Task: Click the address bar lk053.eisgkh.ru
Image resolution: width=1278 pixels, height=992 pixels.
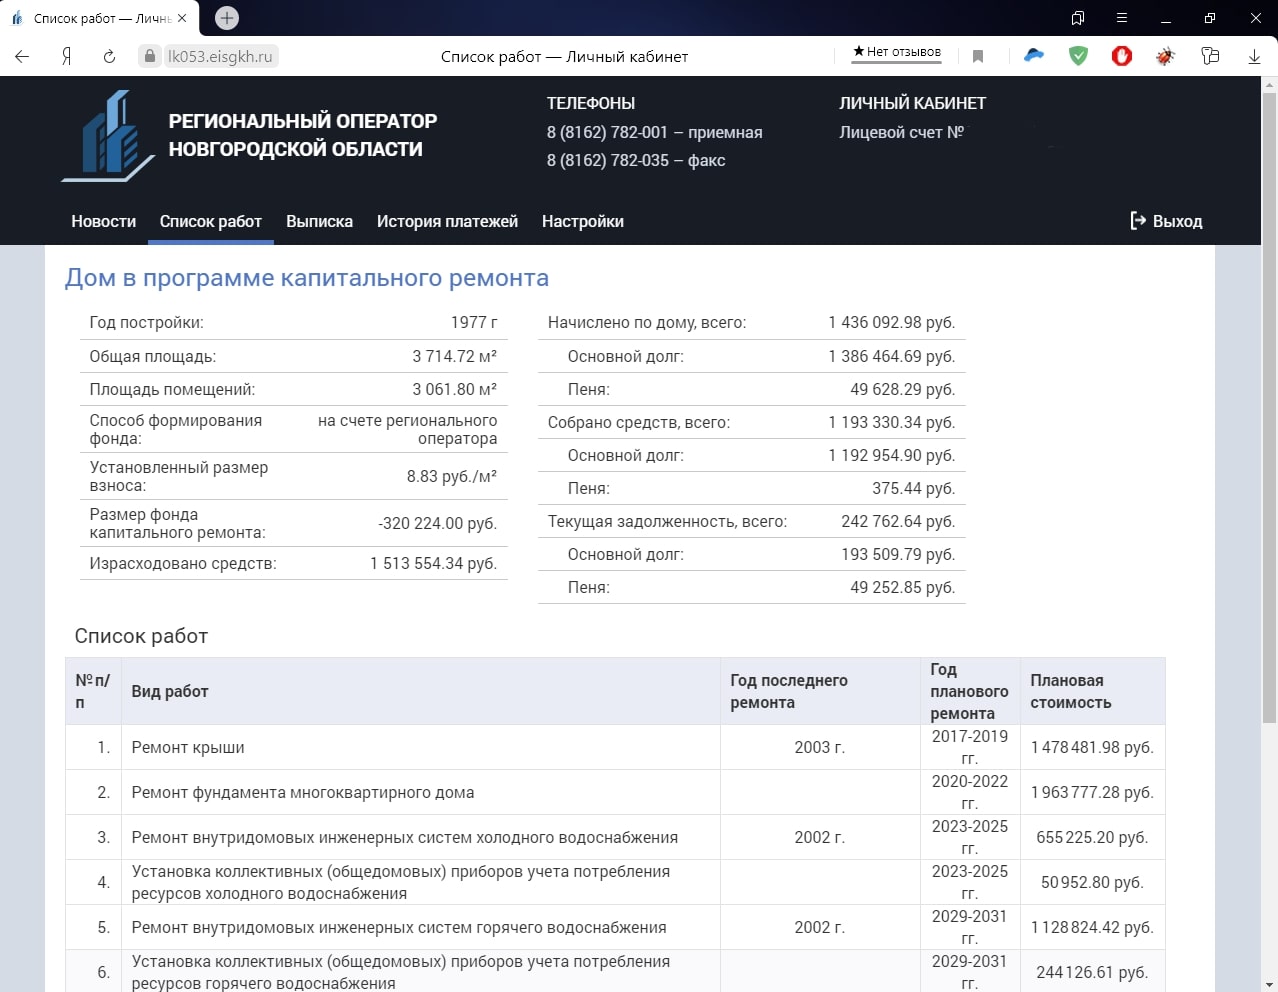Action: pos(220,56)
